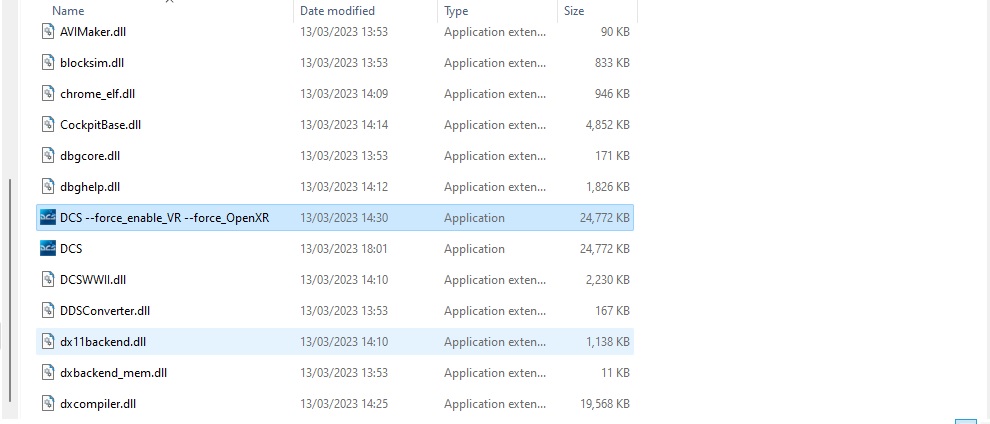Screen dimensions: 990x424
Task: Click the 4,852 KB size of CockpitBase.dll
Action: [x=607, y=124]
